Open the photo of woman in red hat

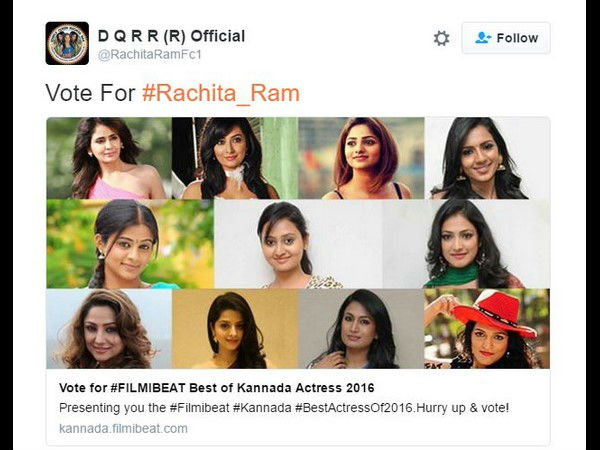487,329
